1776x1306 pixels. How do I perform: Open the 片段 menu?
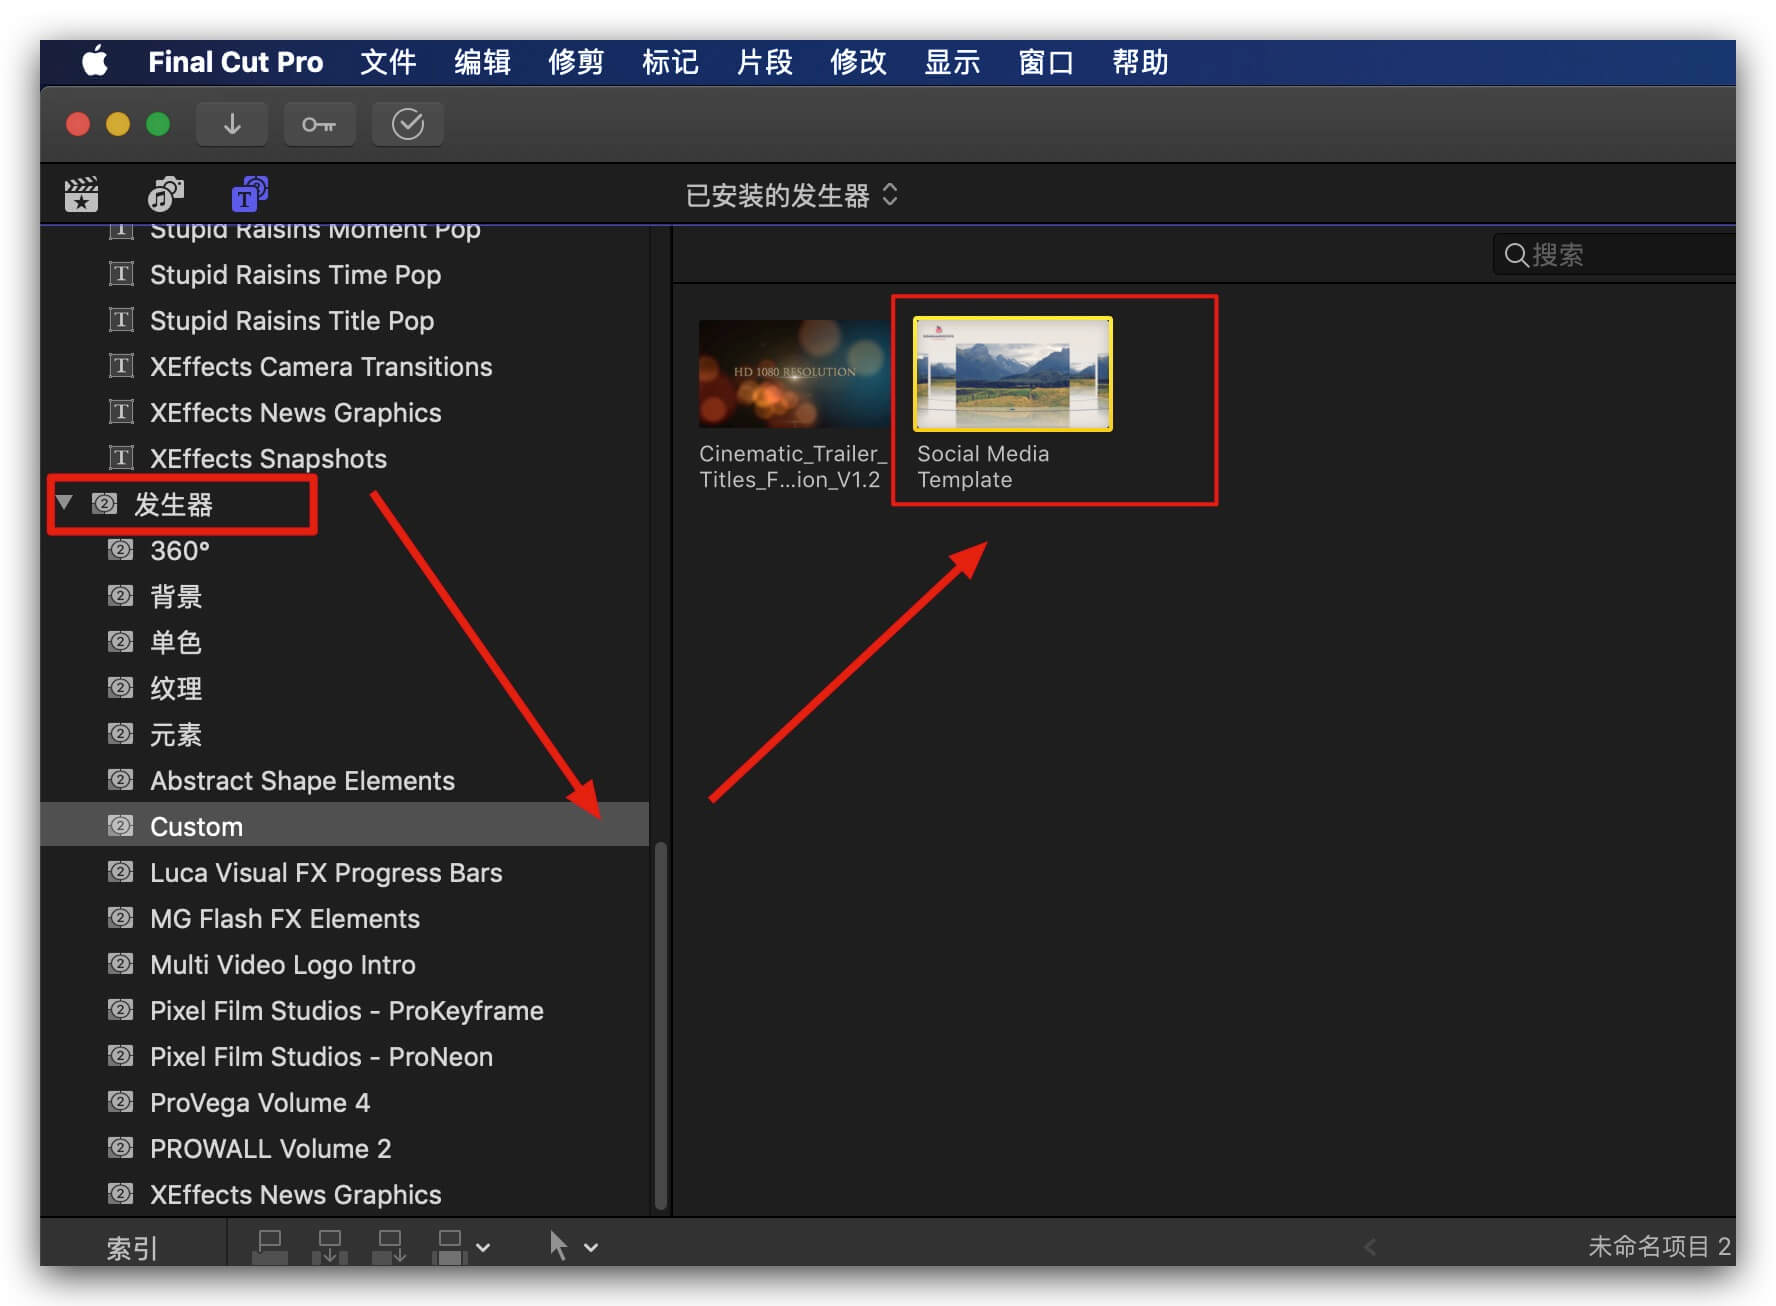point(764,62)
